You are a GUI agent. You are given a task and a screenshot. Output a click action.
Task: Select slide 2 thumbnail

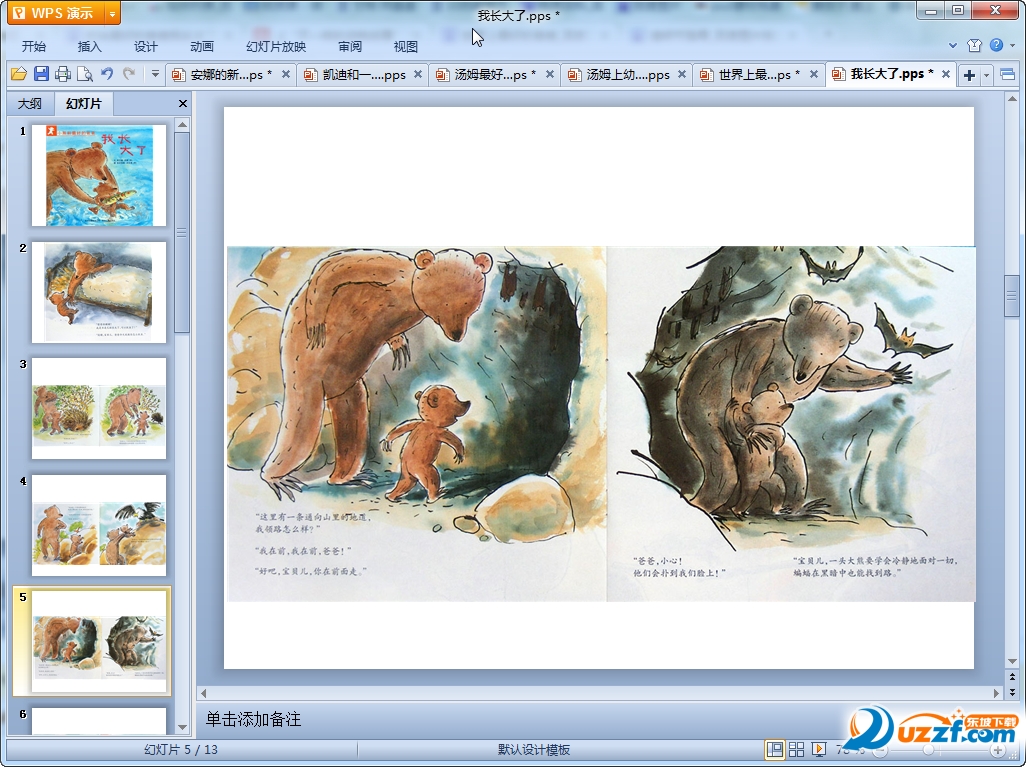pyautogui.click(x=99, y=292)
